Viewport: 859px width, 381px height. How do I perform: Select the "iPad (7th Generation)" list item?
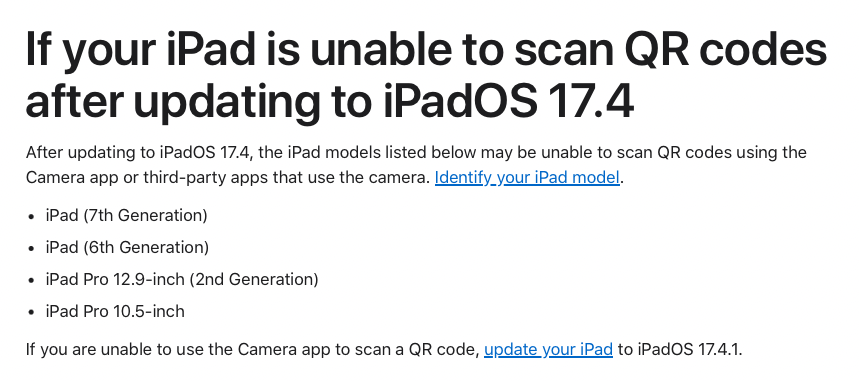click(127, 215)
